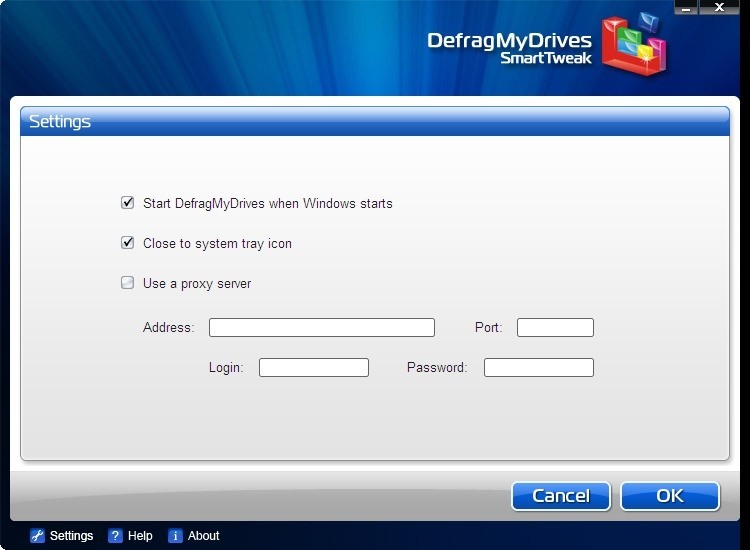Click the question mark Help icon

point(115,536)
